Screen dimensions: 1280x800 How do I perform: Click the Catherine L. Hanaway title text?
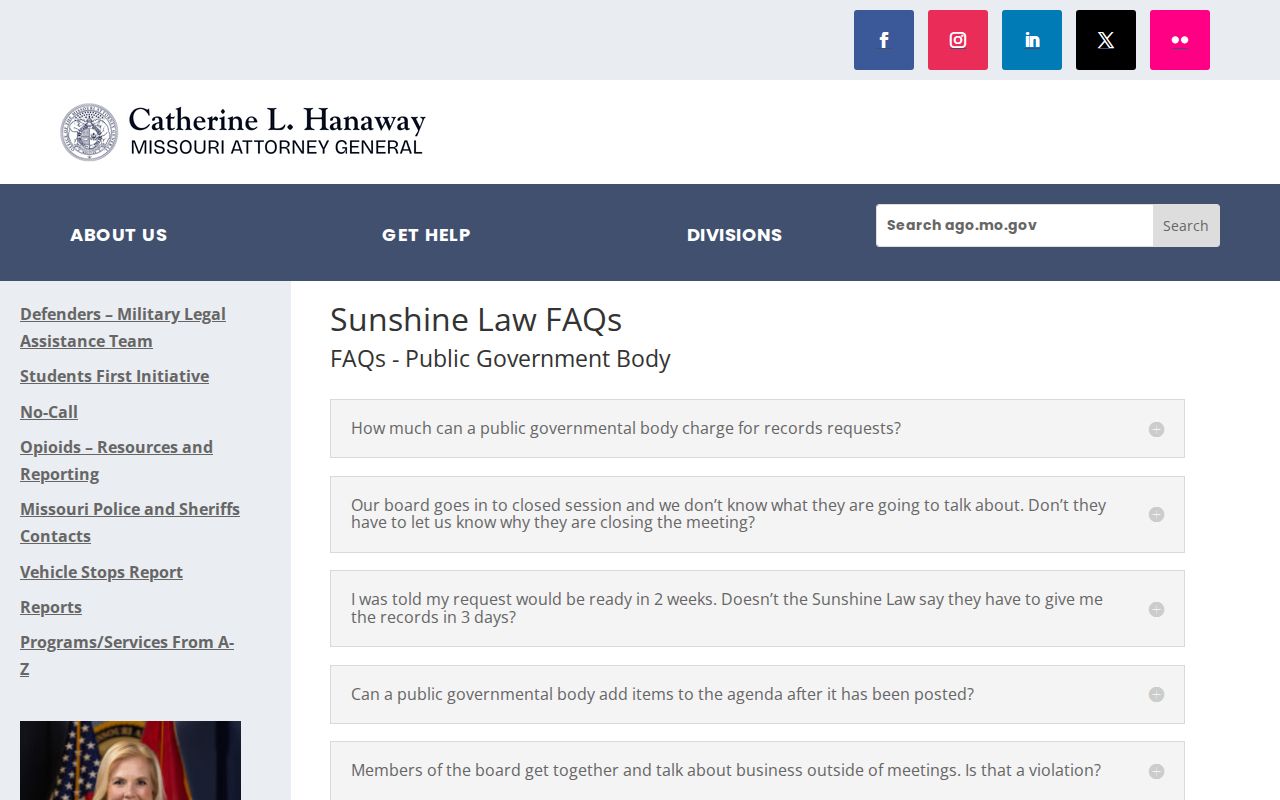277,121
